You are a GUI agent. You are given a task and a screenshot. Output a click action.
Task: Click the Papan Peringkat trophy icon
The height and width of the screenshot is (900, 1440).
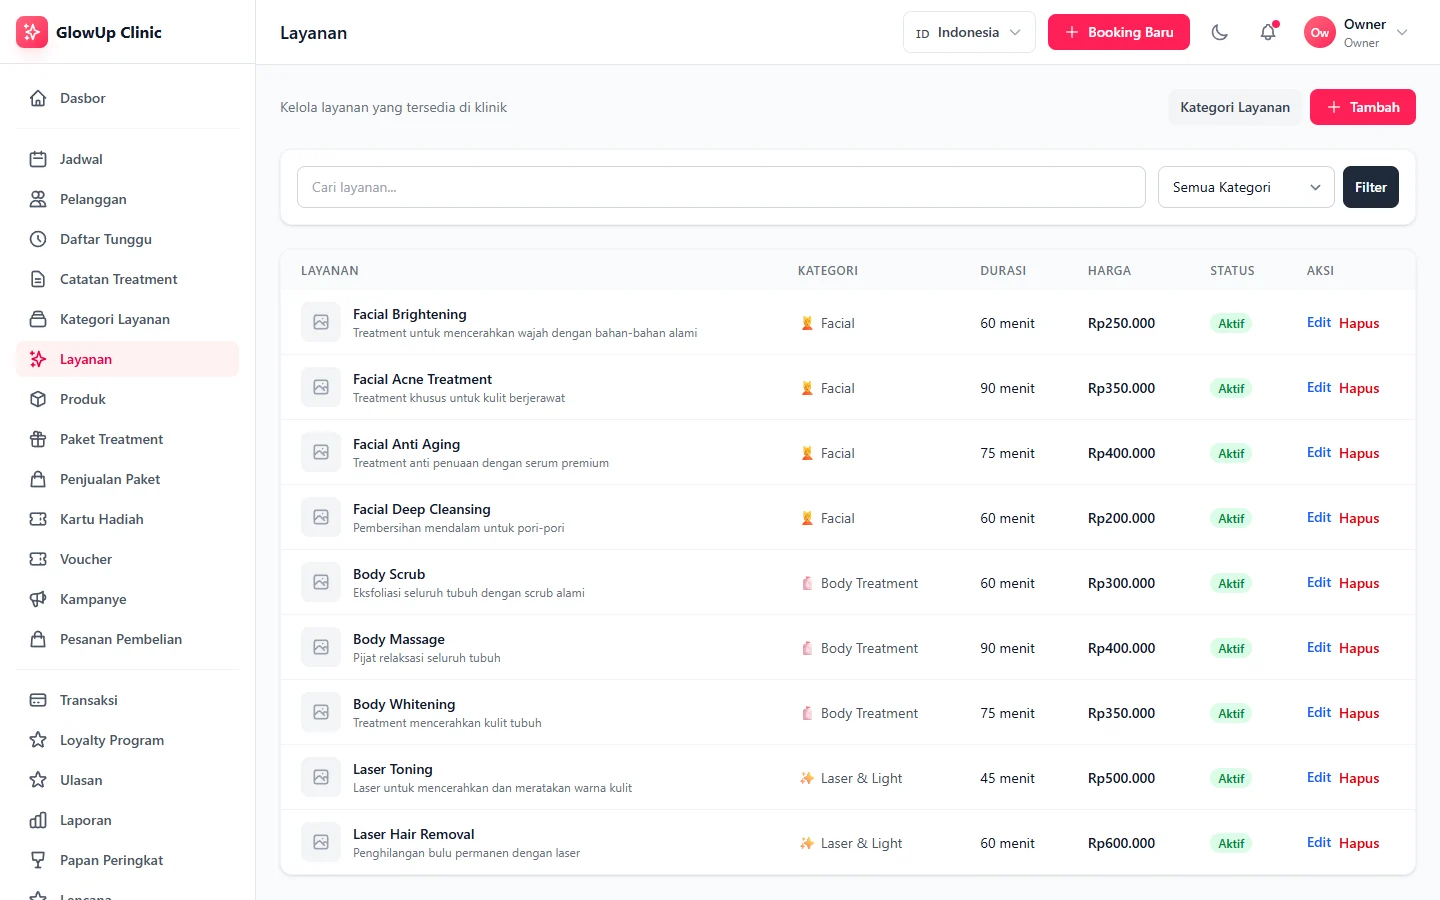[38, 860]
